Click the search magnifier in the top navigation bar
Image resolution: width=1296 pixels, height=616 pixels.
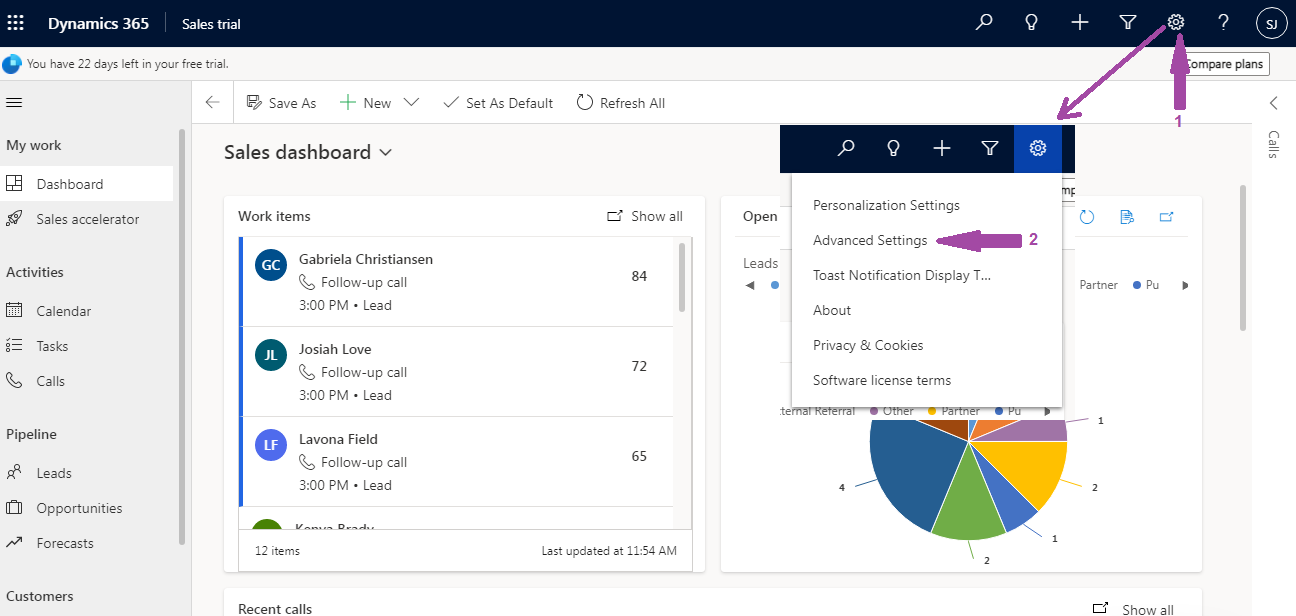click(x=984, y=23)
